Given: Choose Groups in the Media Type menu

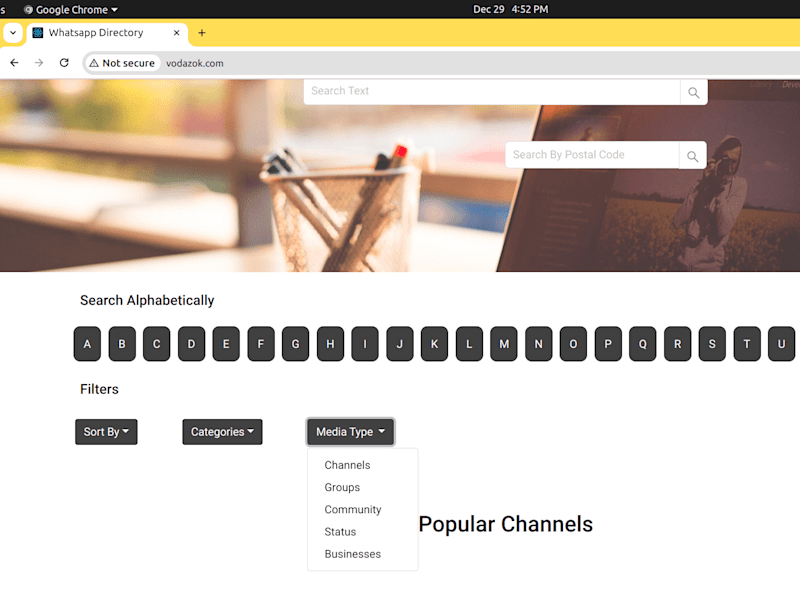Looking at the screenshot, I should click(x=342, y=487).
